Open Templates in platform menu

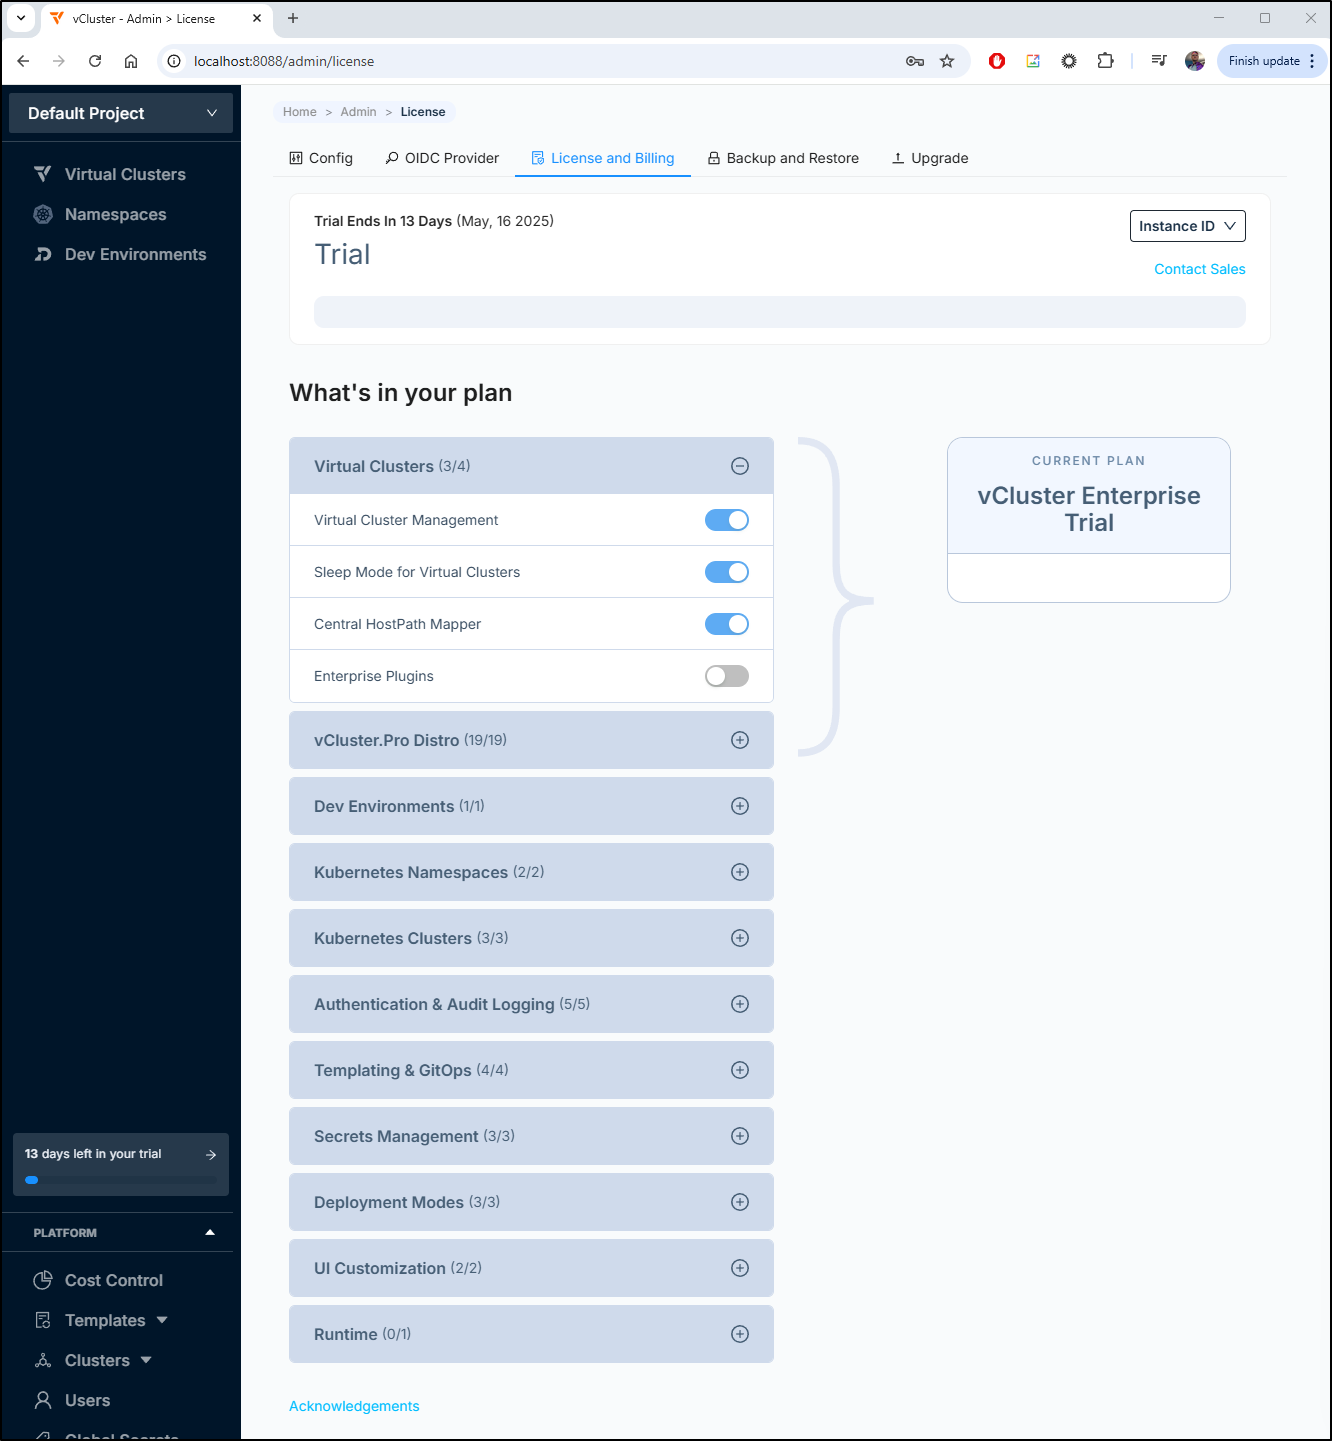point(105,1320)
